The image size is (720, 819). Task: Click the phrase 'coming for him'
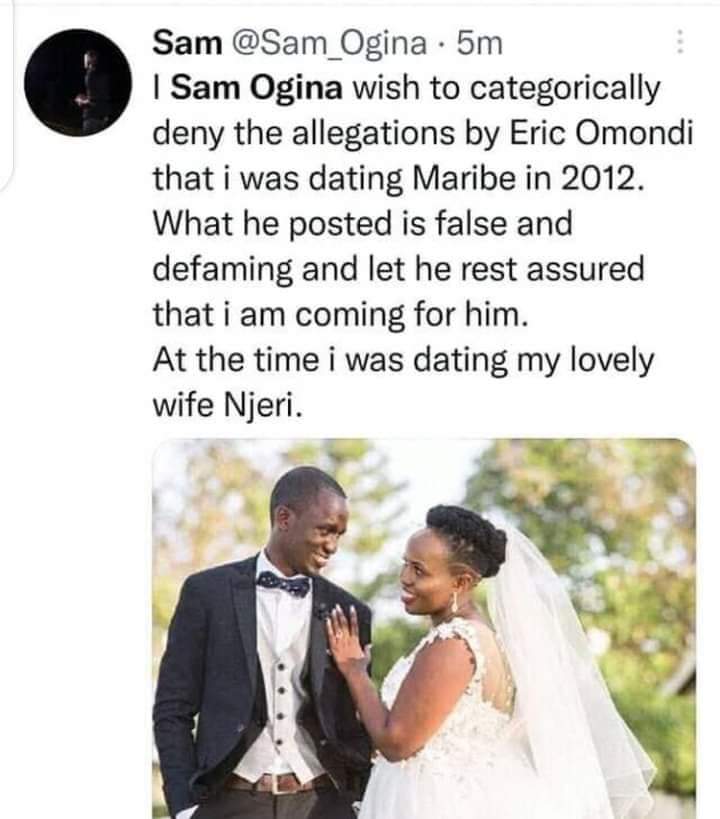[409, 315]
